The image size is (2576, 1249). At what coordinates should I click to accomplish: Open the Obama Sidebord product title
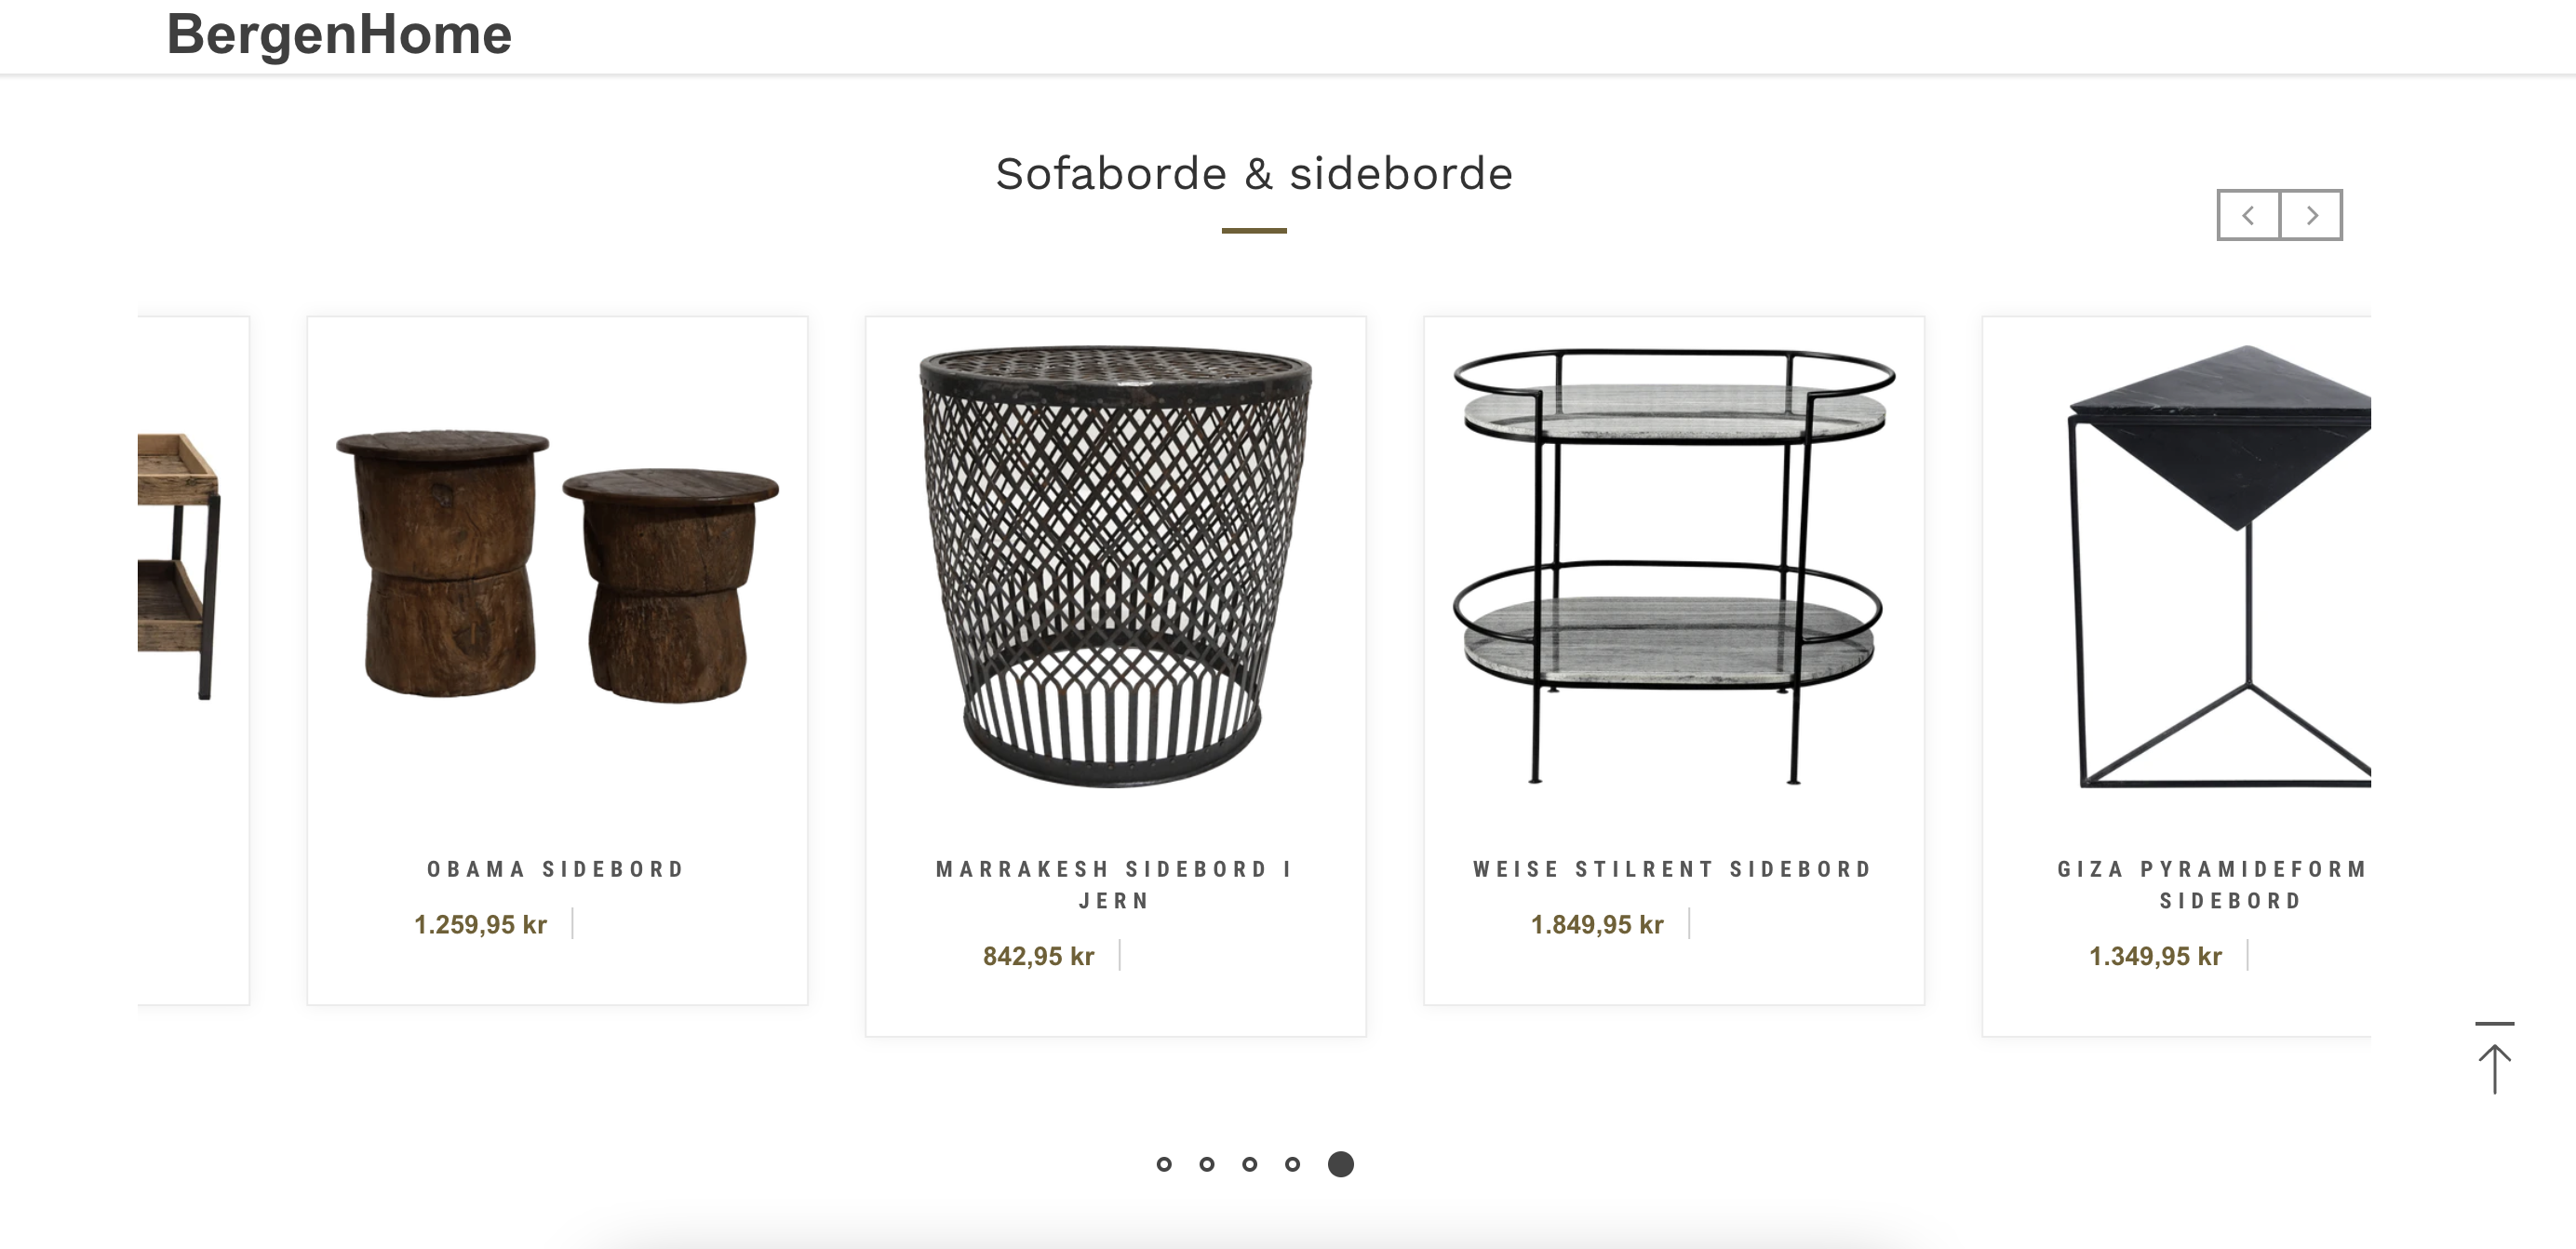557,869
